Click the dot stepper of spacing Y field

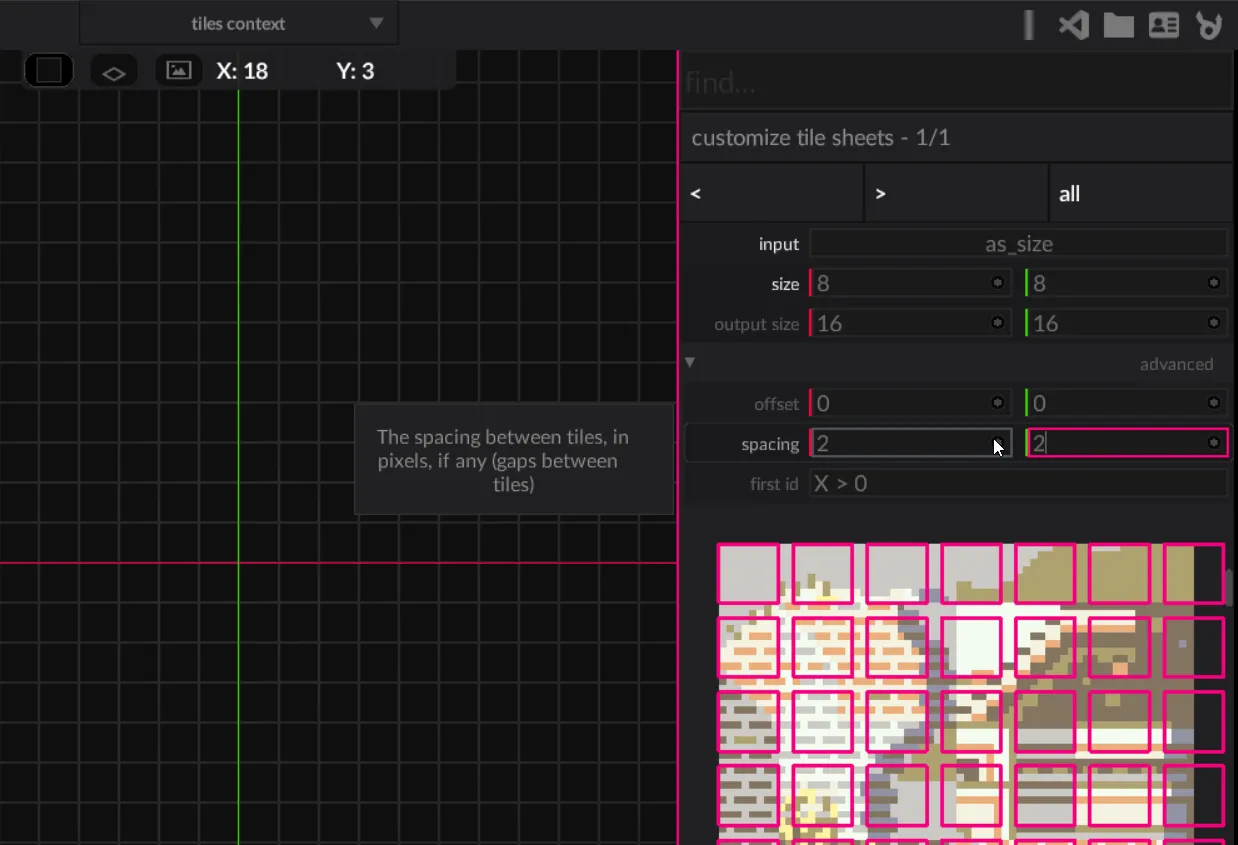(x=1213, y=443)
